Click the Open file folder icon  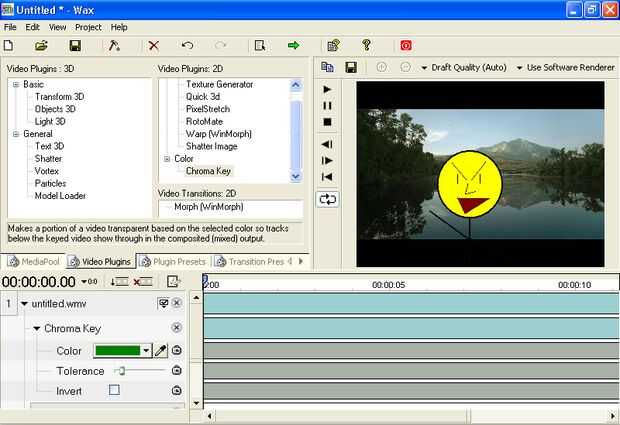[x=41, y=46]
